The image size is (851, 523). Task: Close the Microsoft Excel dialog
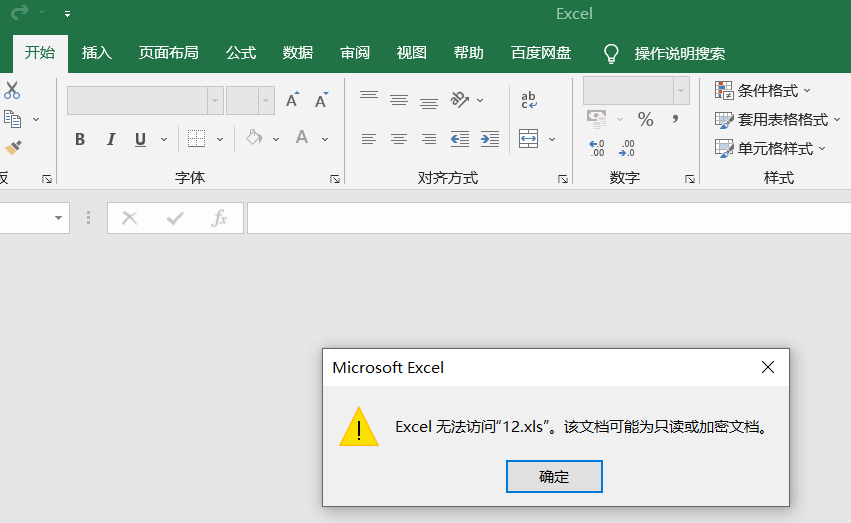[x=768, y=367]
